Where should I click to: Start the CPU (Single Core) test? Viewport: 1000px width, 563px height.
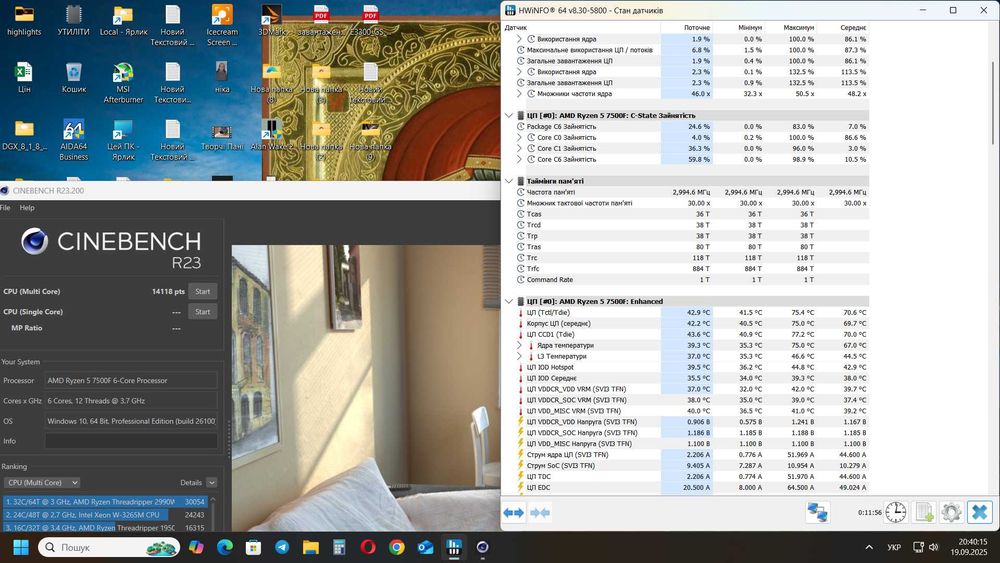click(203, 312)
